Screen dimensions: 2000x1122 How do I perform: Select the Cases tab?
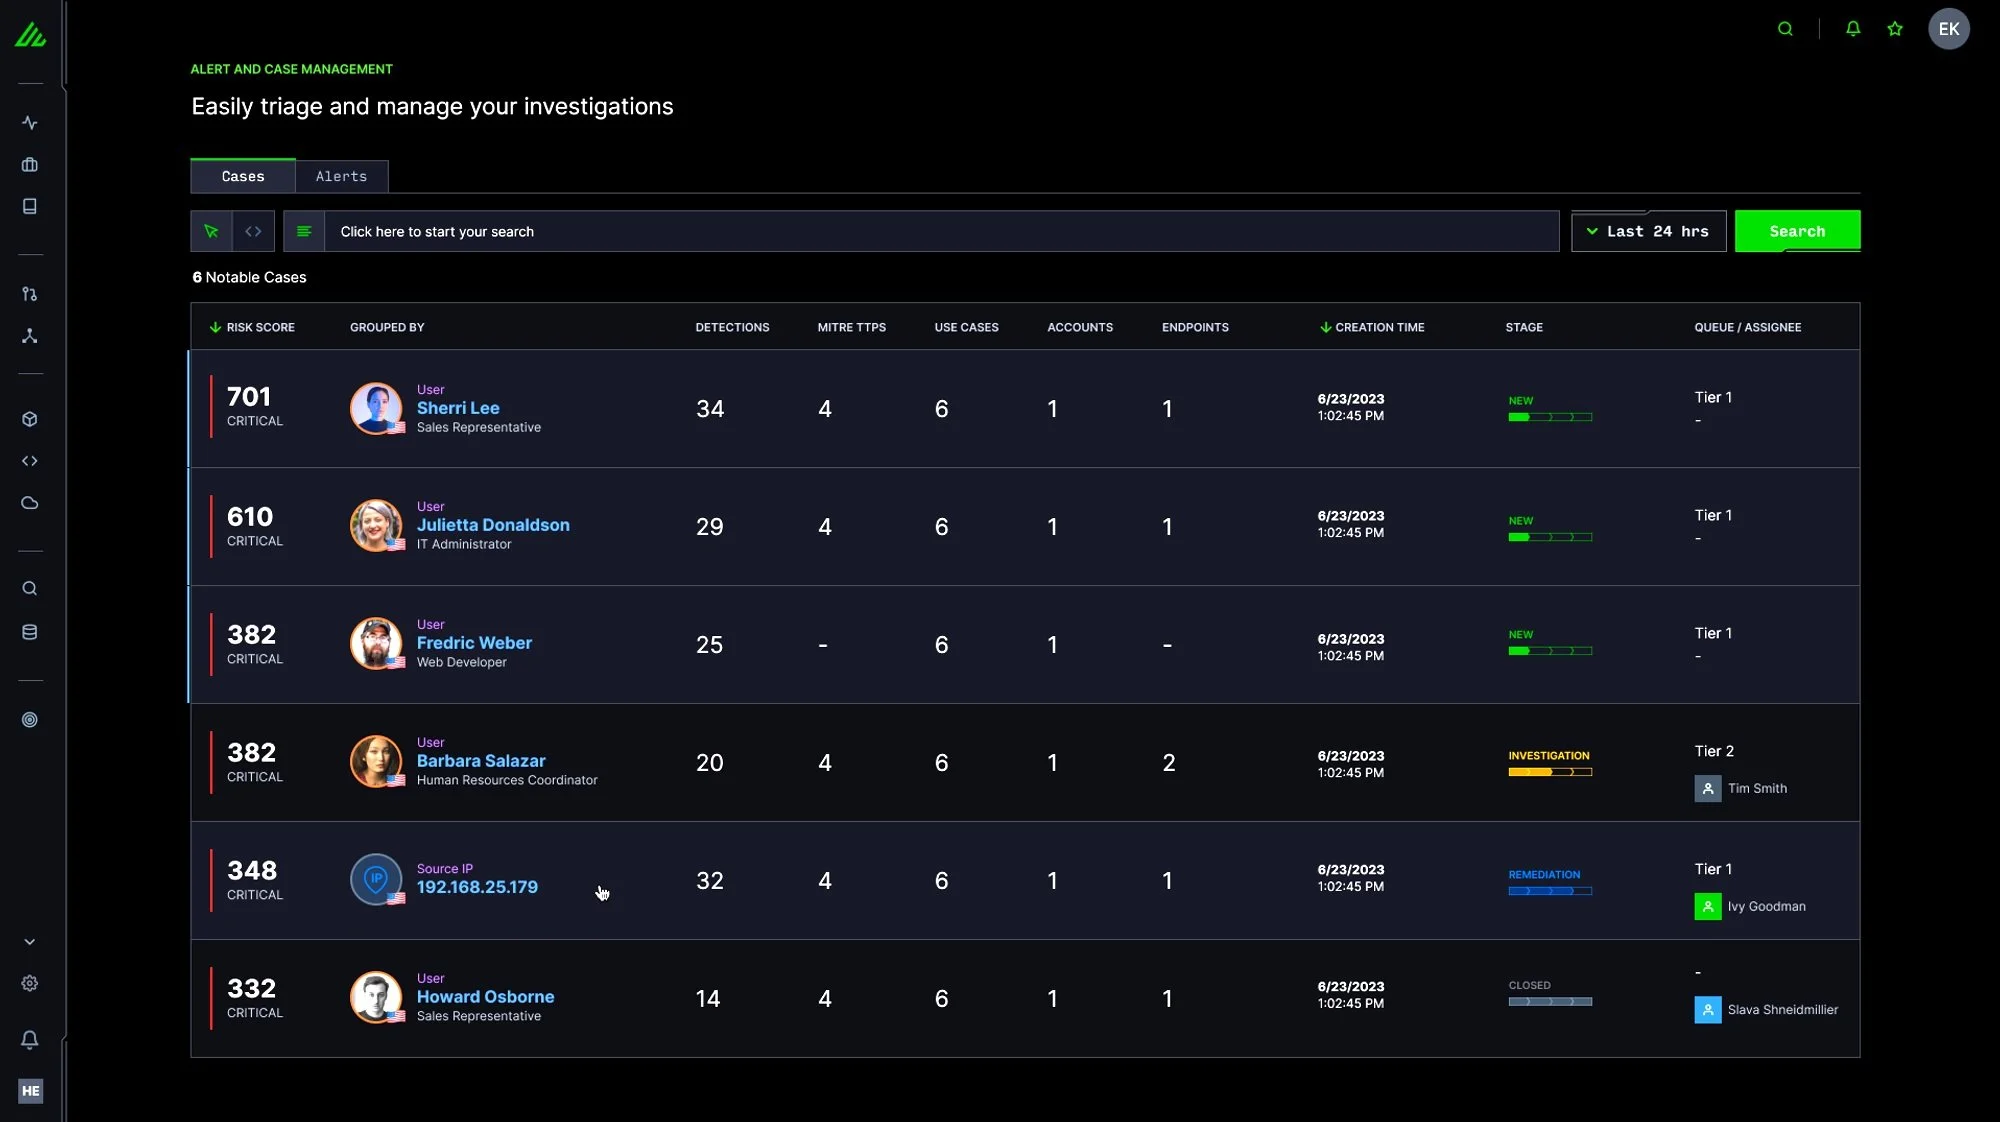click(x=243, y=176)
